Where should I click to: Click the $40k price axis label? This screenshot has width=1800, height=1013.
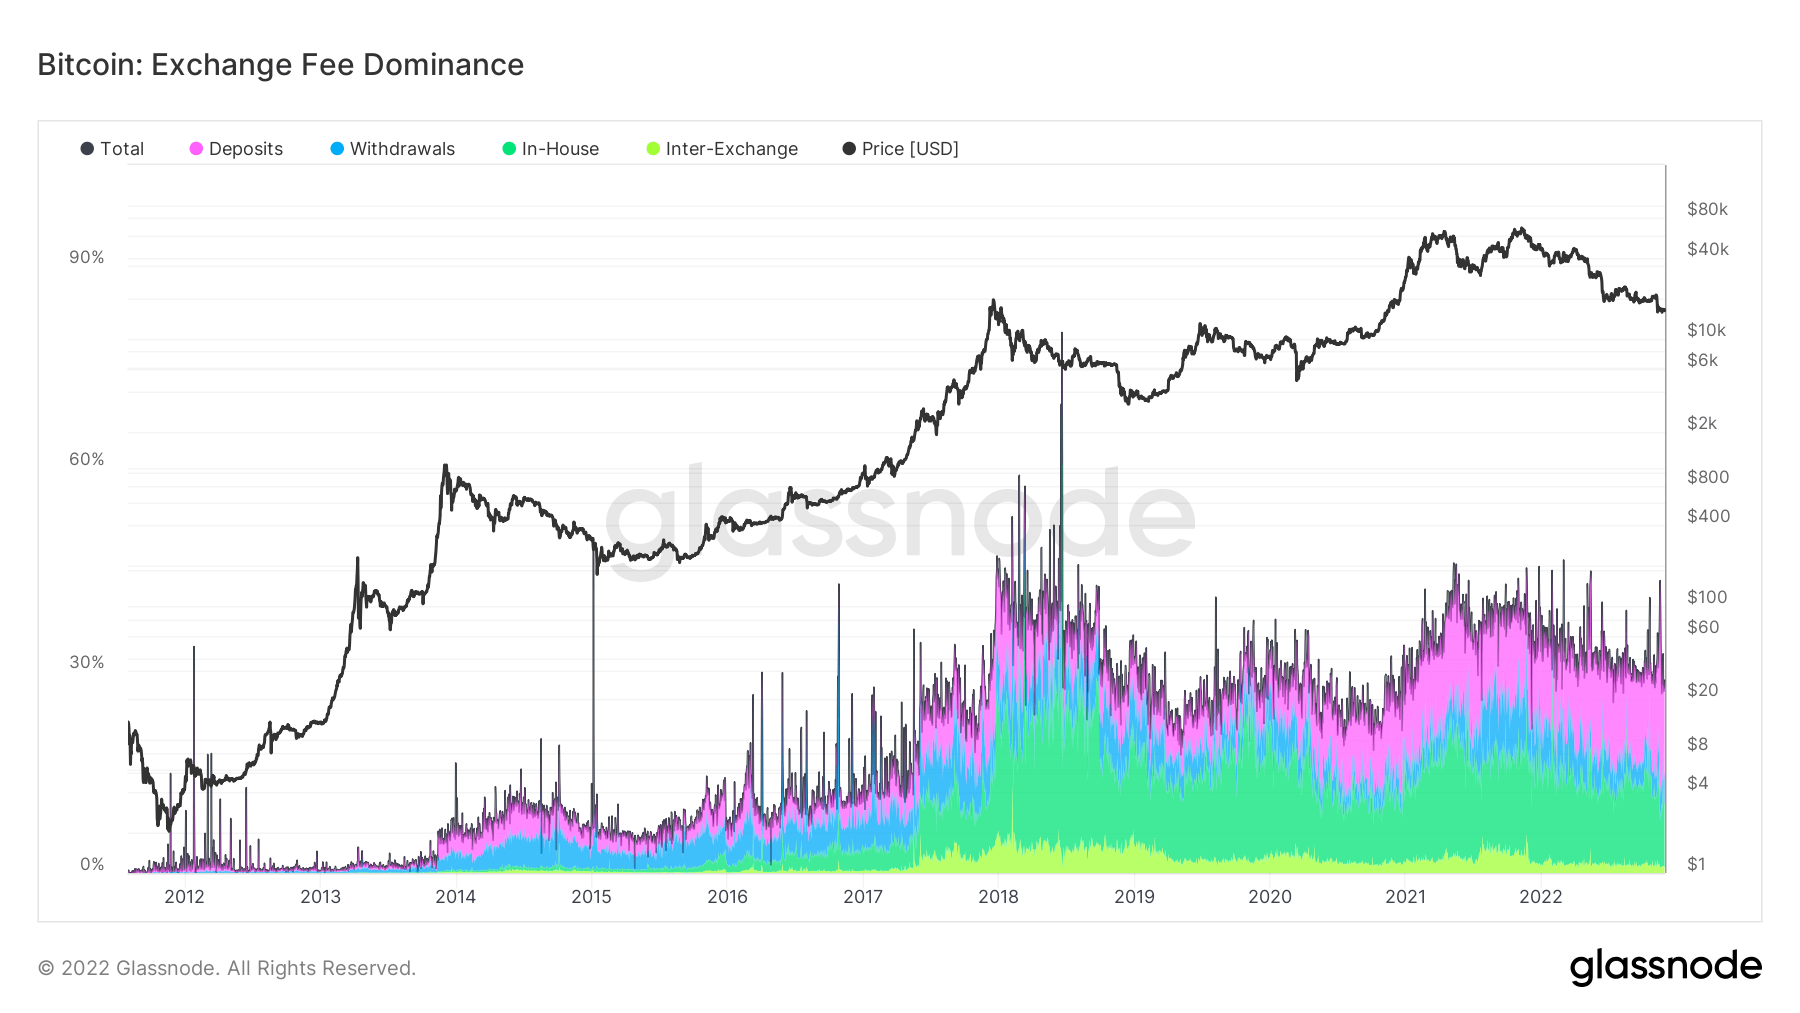1708,250
